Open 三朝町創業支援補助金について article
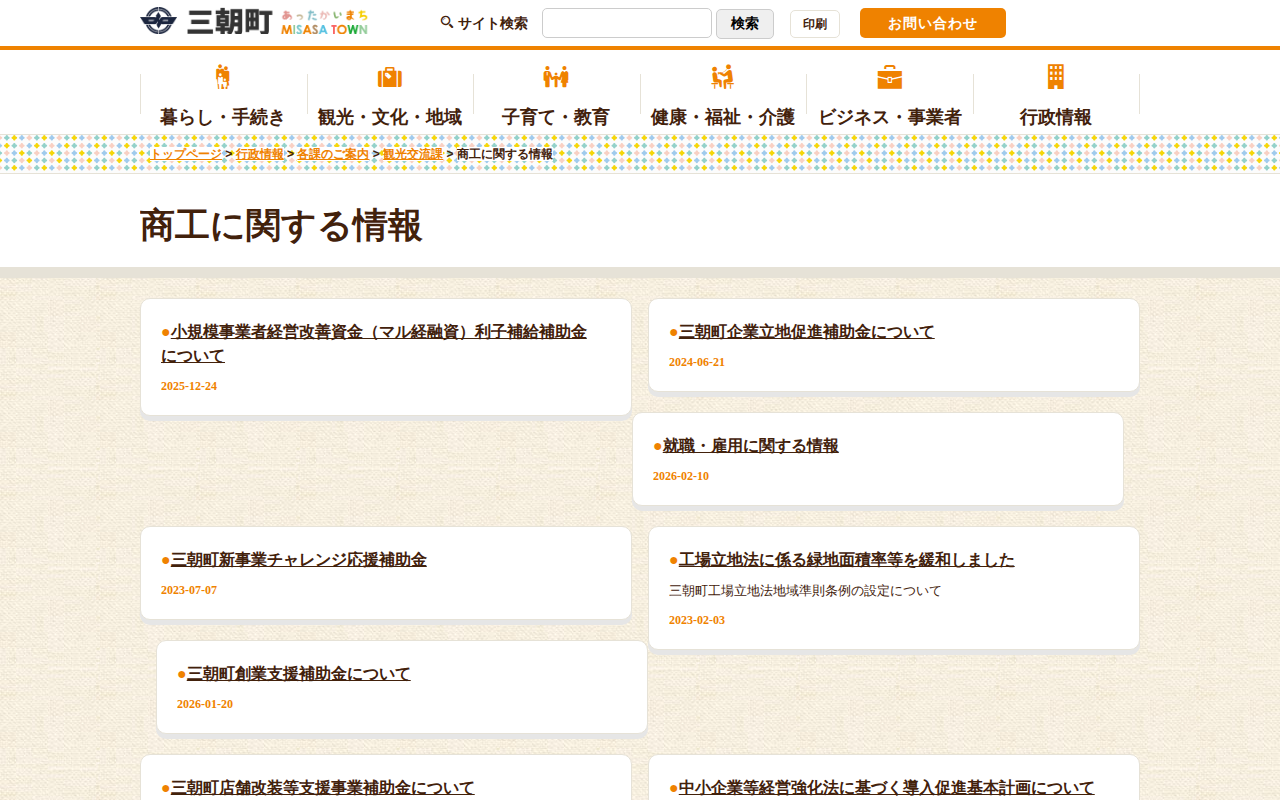 pyautogui.click(x=299, y=674)
